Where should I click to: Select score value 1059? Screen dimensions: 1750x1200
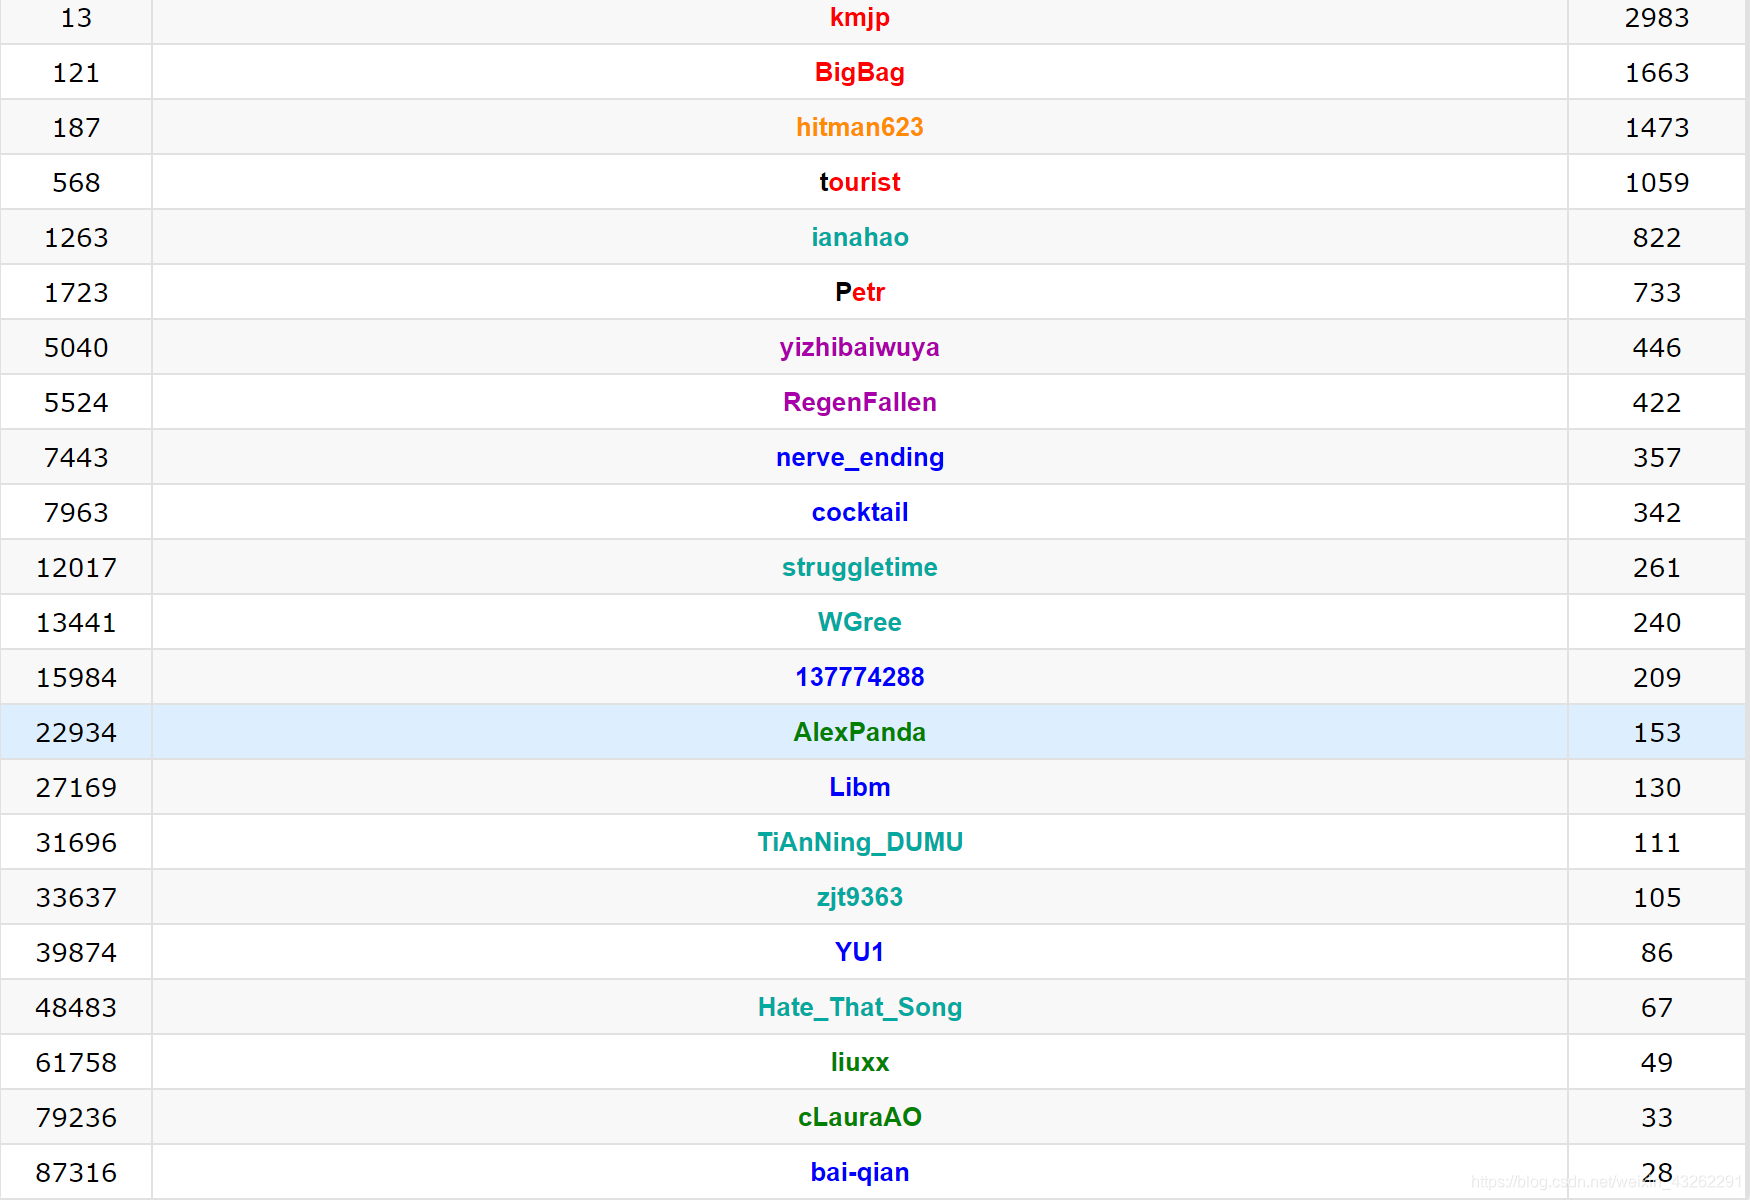(1656, 182)
